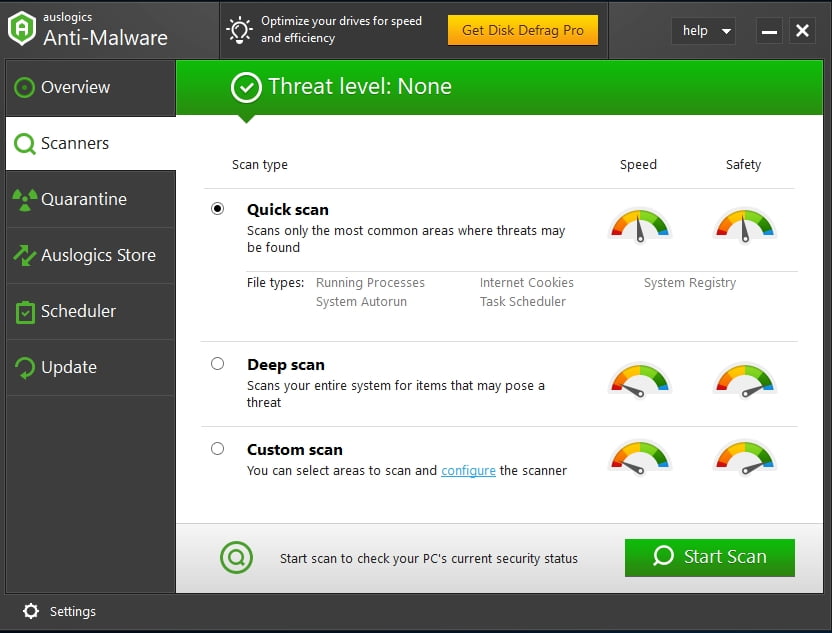832x633 pixels.
Task: Select the Deep scan radio button
Action: [217, 363]
